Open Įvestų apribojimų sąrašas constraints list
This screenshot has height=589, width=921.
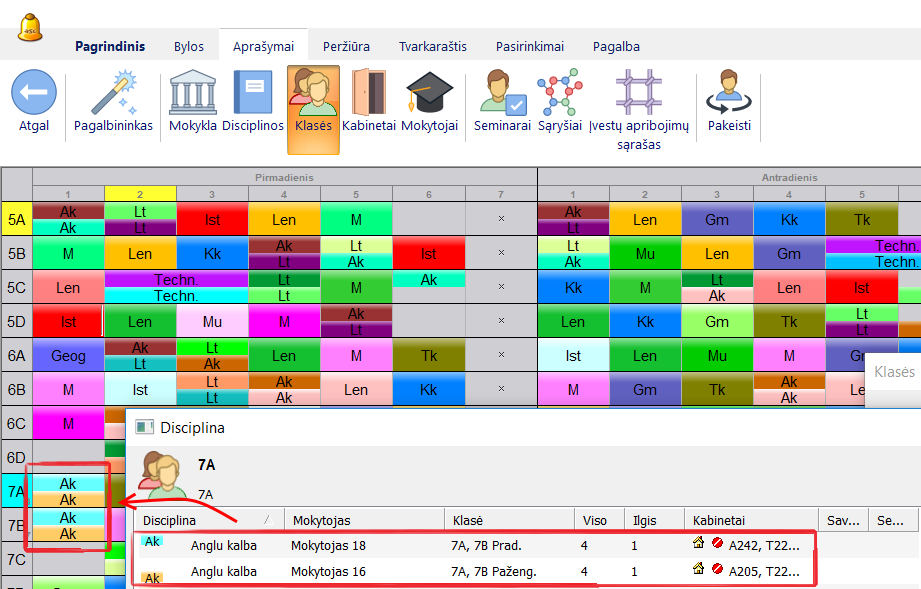pyautogui.click(x=638, y=93)
